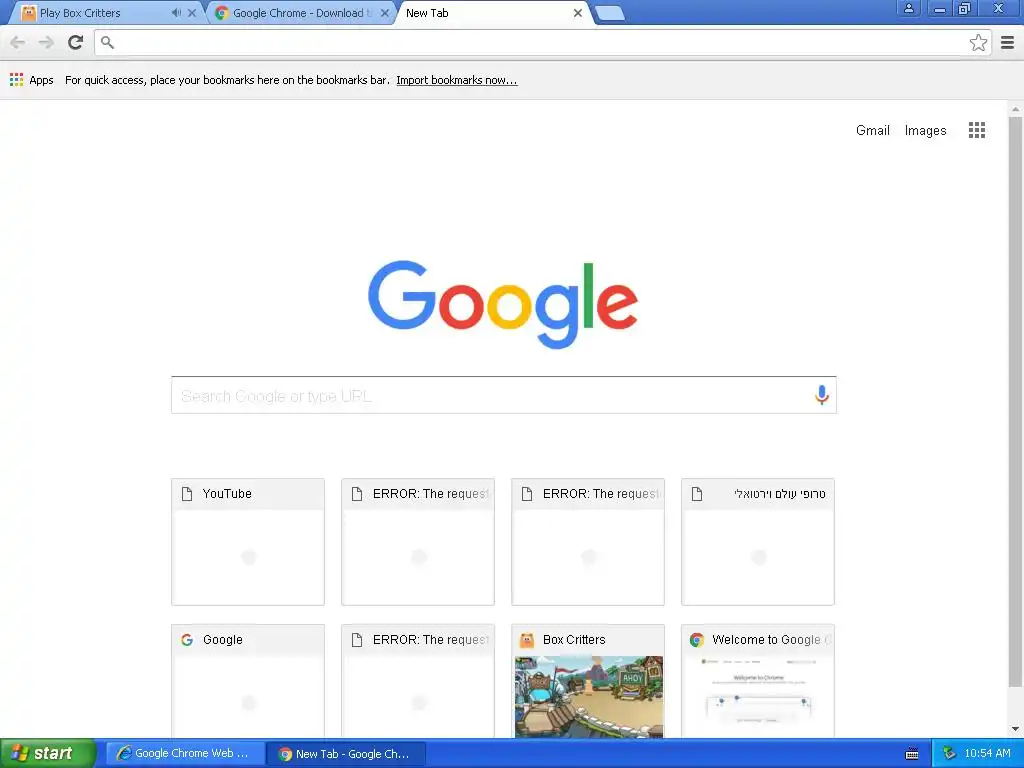Image resolution: width=1024 pixels, height=768 pixels.
Task: Close the Google Chrome - Download tab
Action: click(x=385, y=13)
